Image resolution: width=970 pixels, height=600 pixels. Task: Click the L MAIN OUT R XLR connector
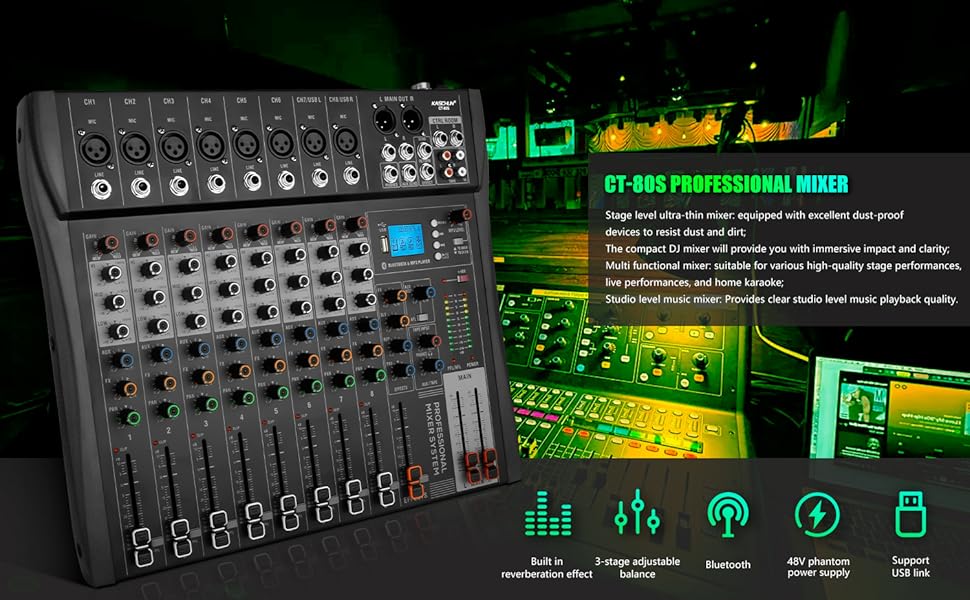pyautogui.click(x=384, y=120)
